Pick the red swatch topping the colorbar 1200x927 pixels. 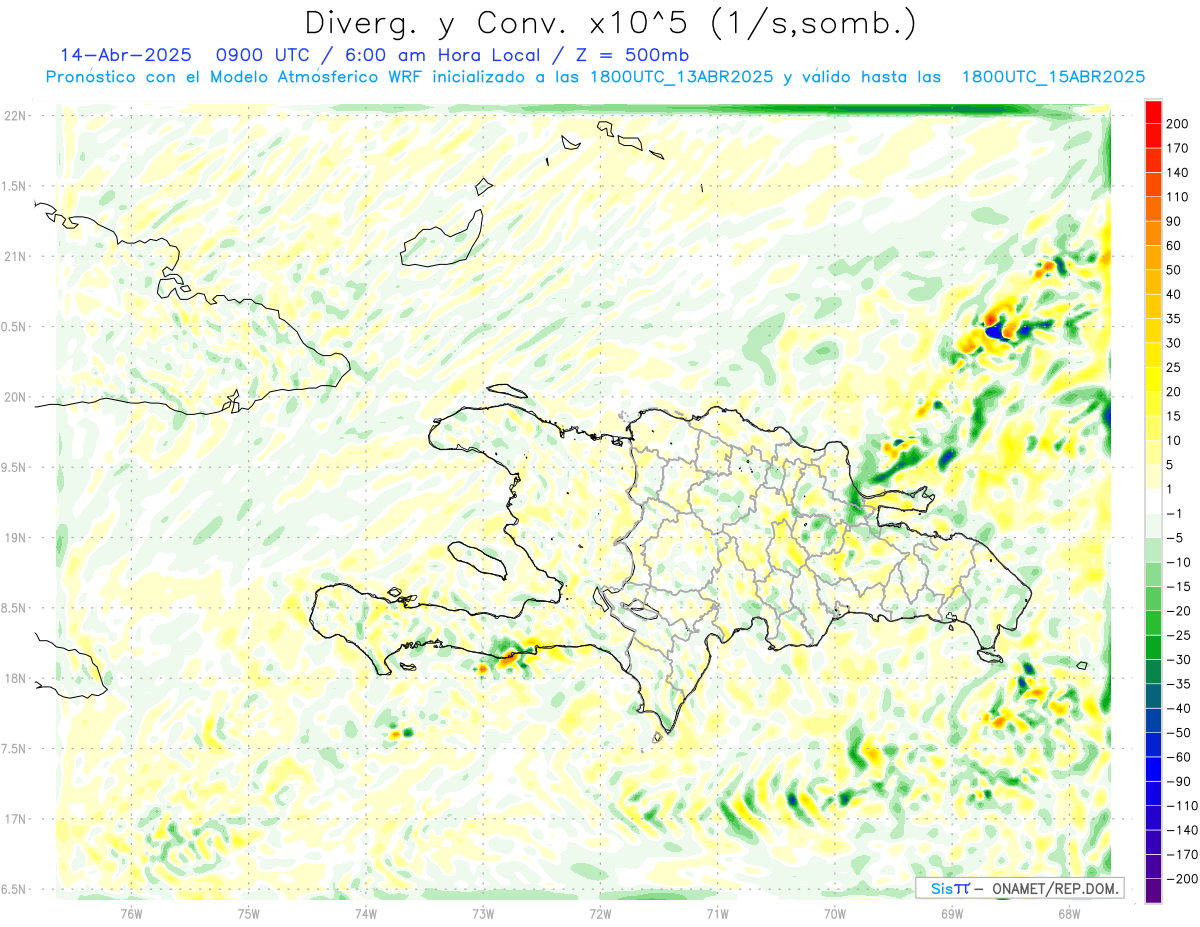[x=1153, y=112]
